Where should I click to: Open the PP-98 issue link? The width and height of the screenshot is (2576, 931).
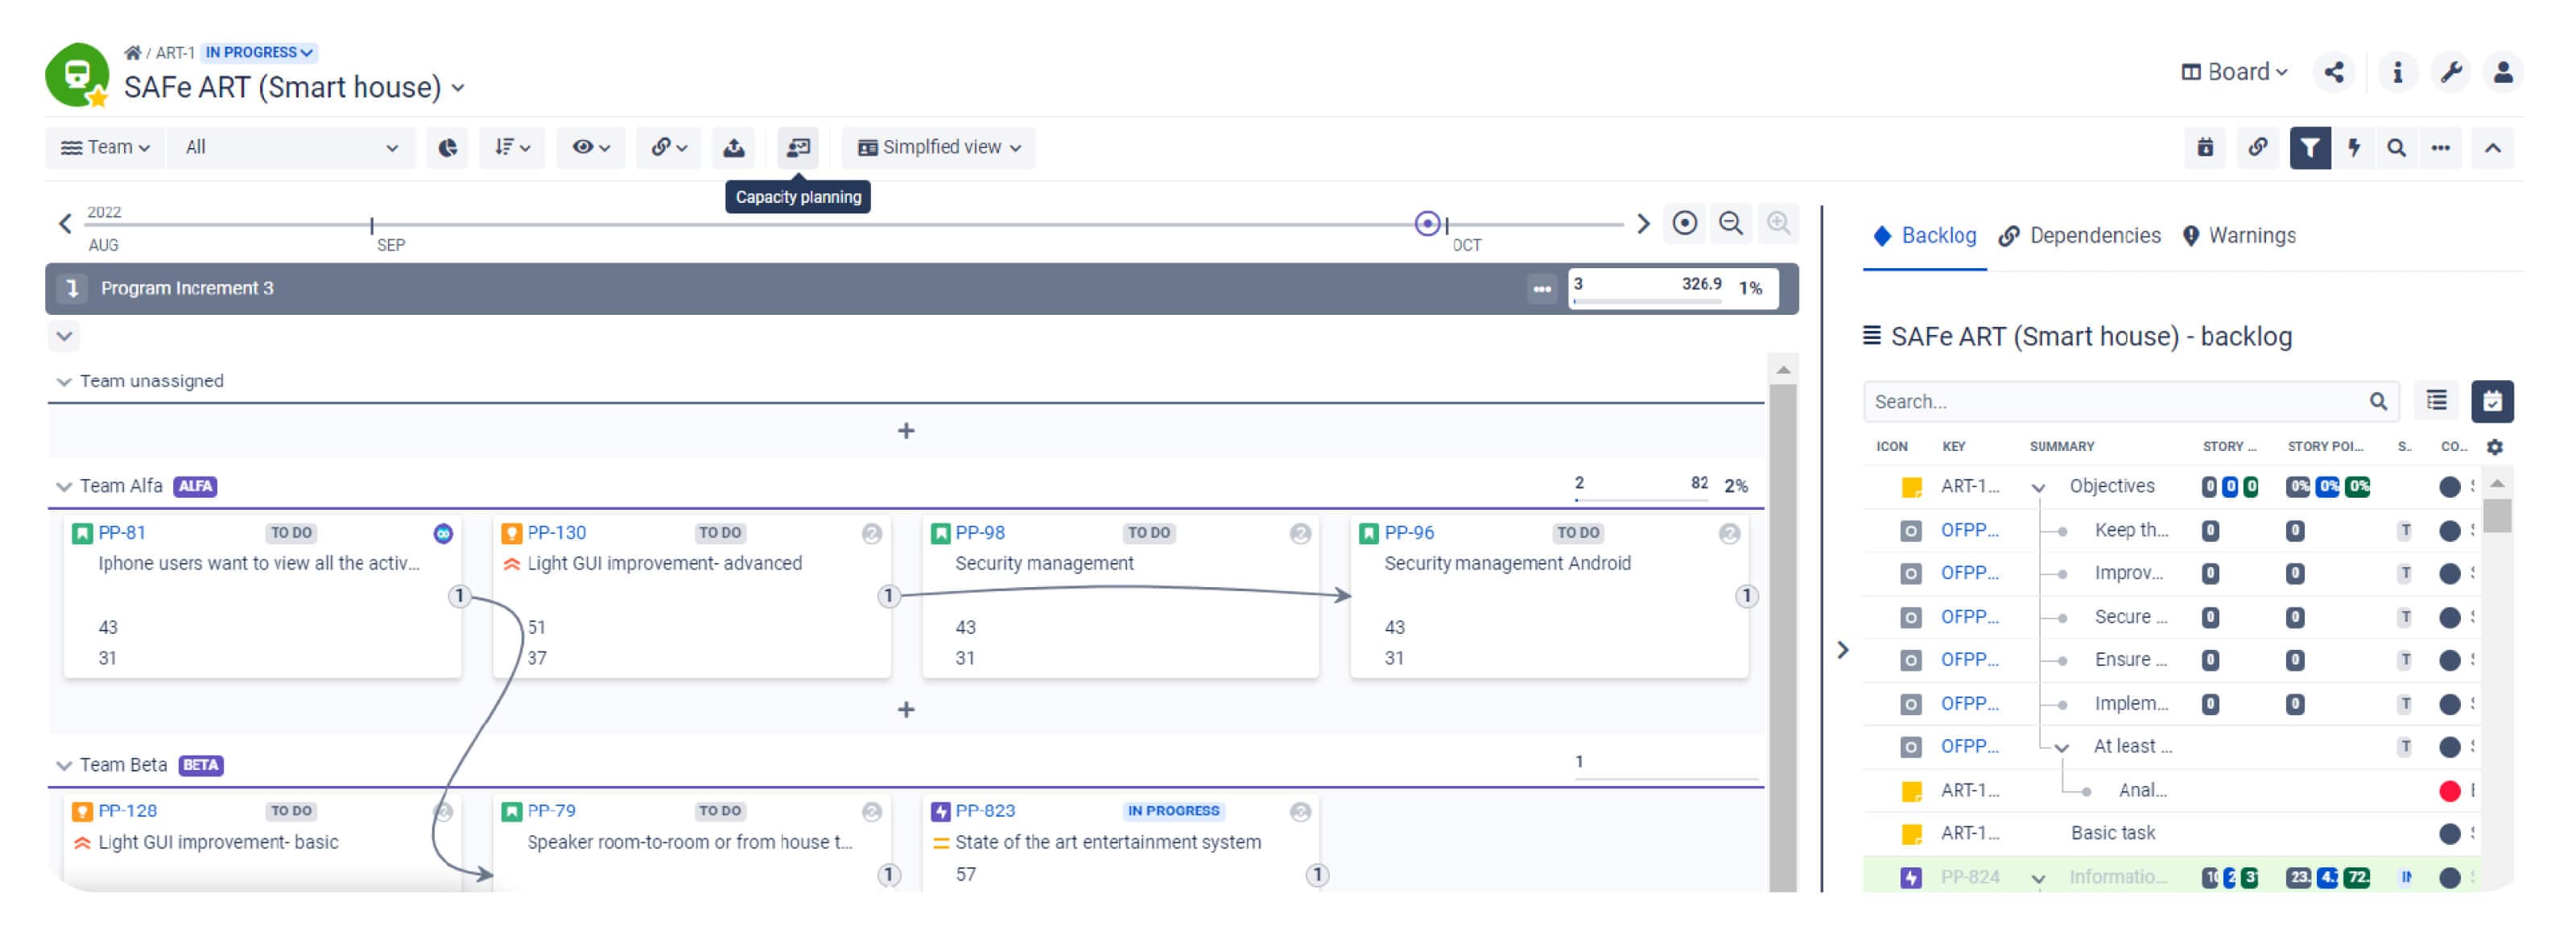(x=980, y=533)
